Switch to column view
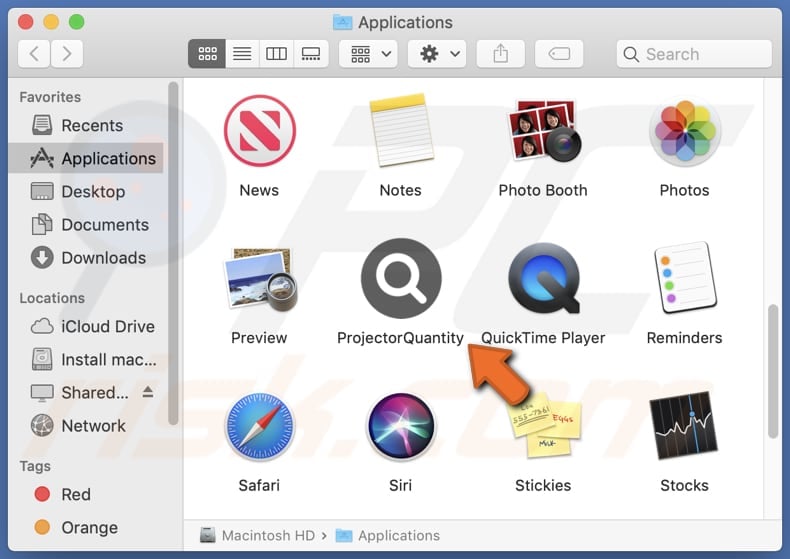This screenshot has width=790, height=559. pyautogui.click(x=276, y=53)
